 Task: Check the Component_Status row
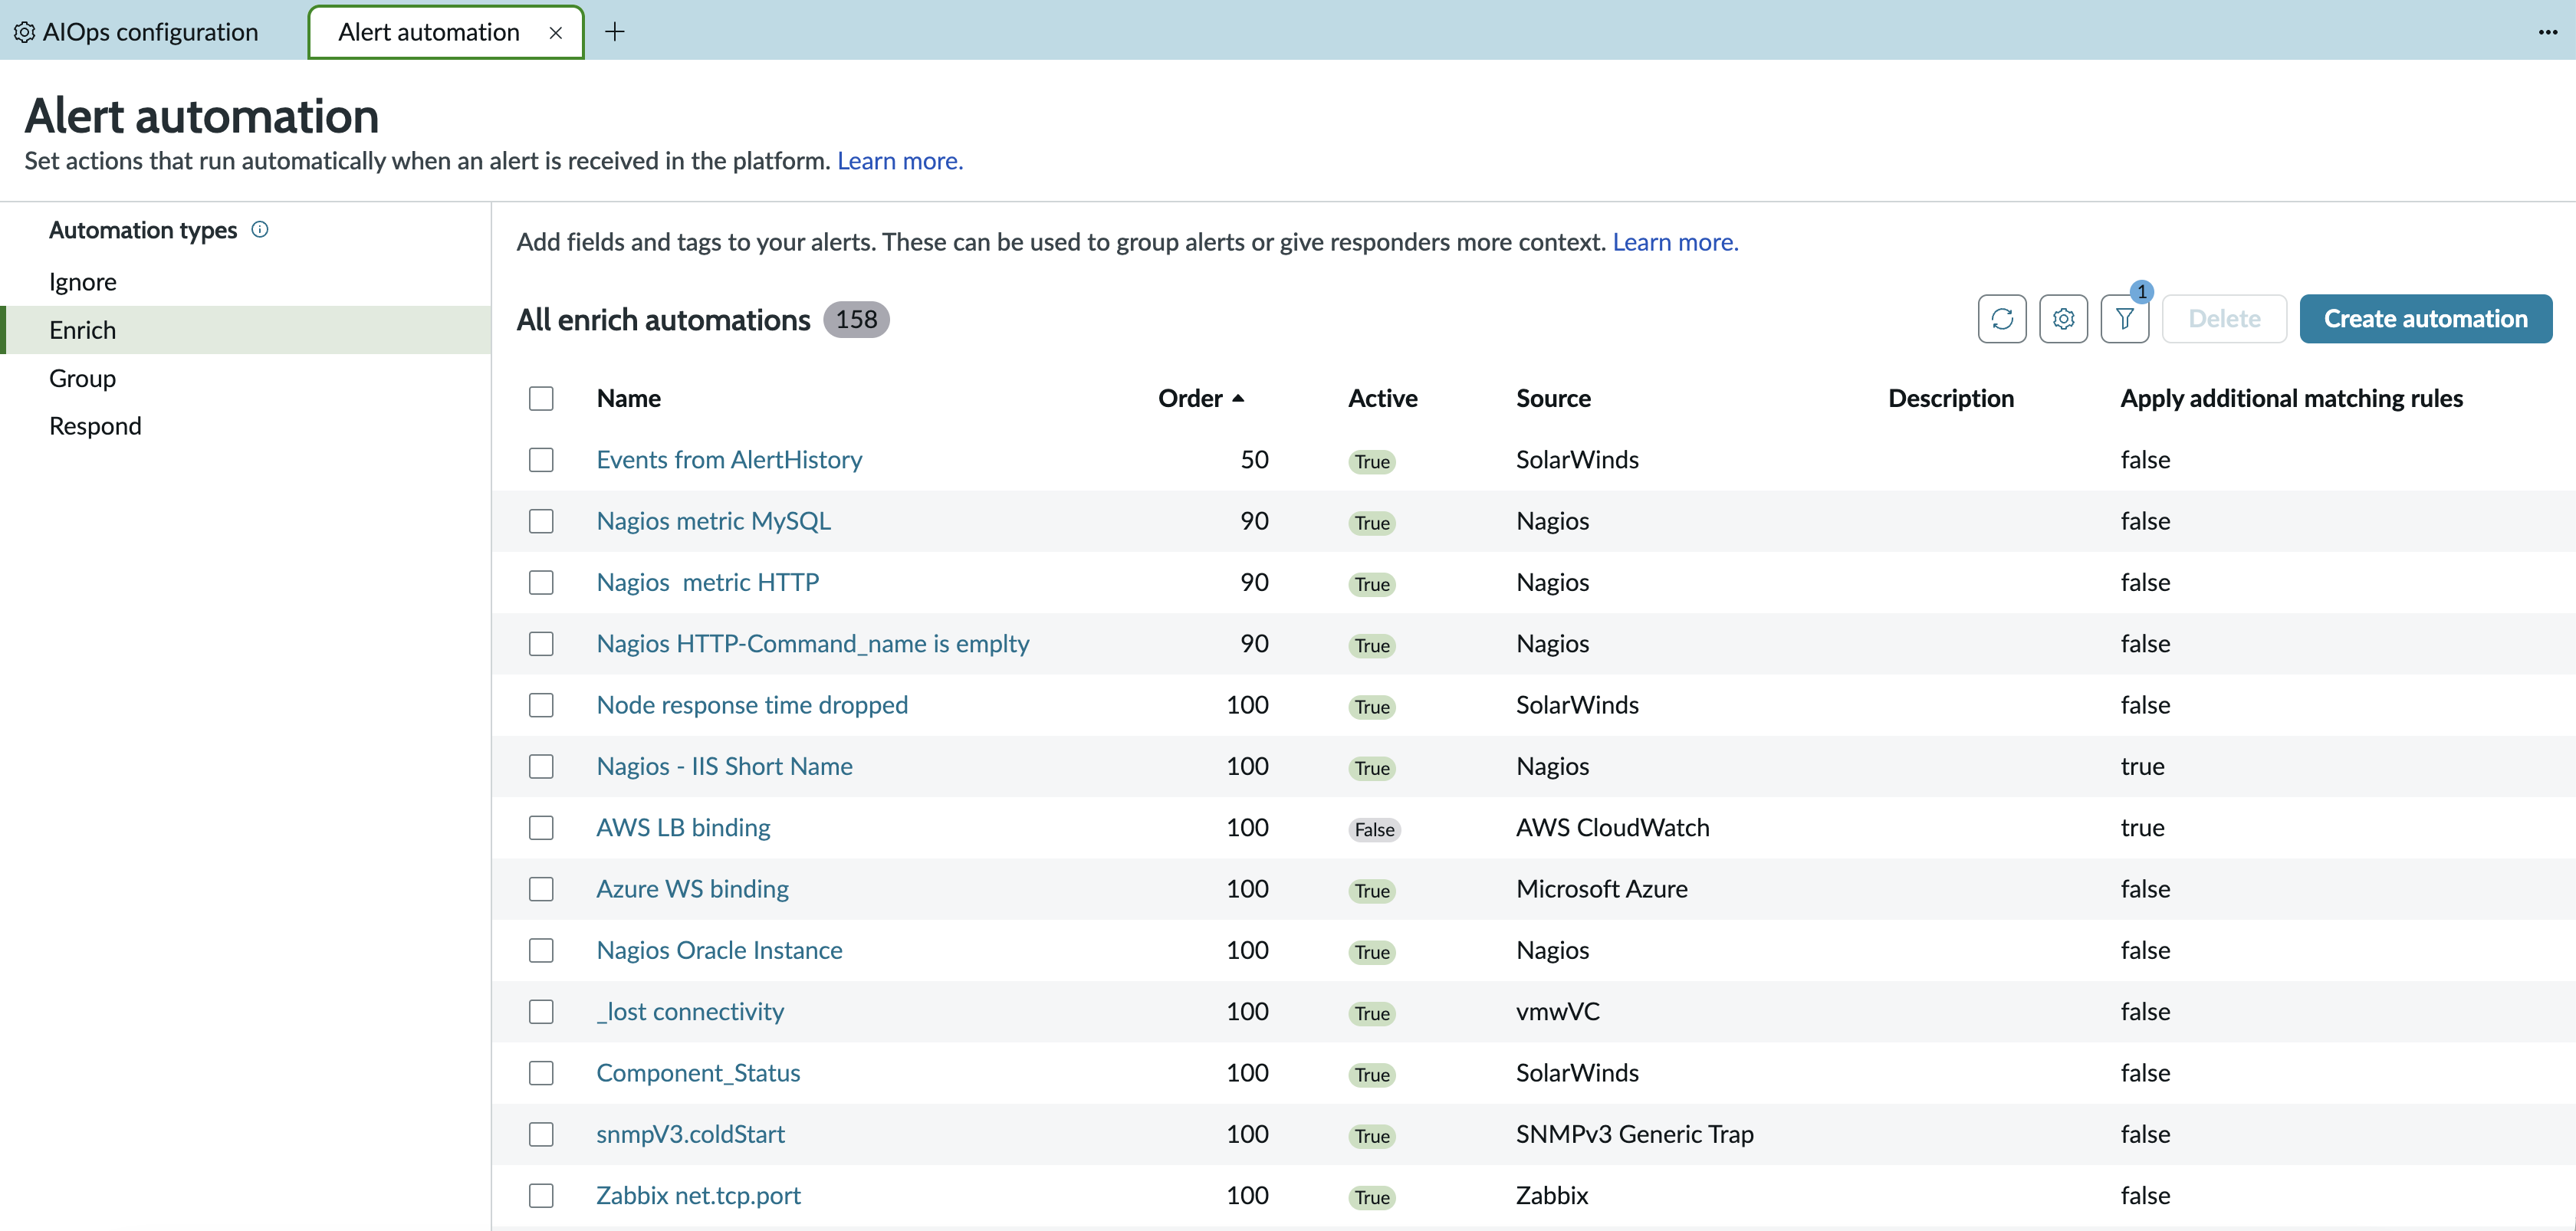(541, 1073)
